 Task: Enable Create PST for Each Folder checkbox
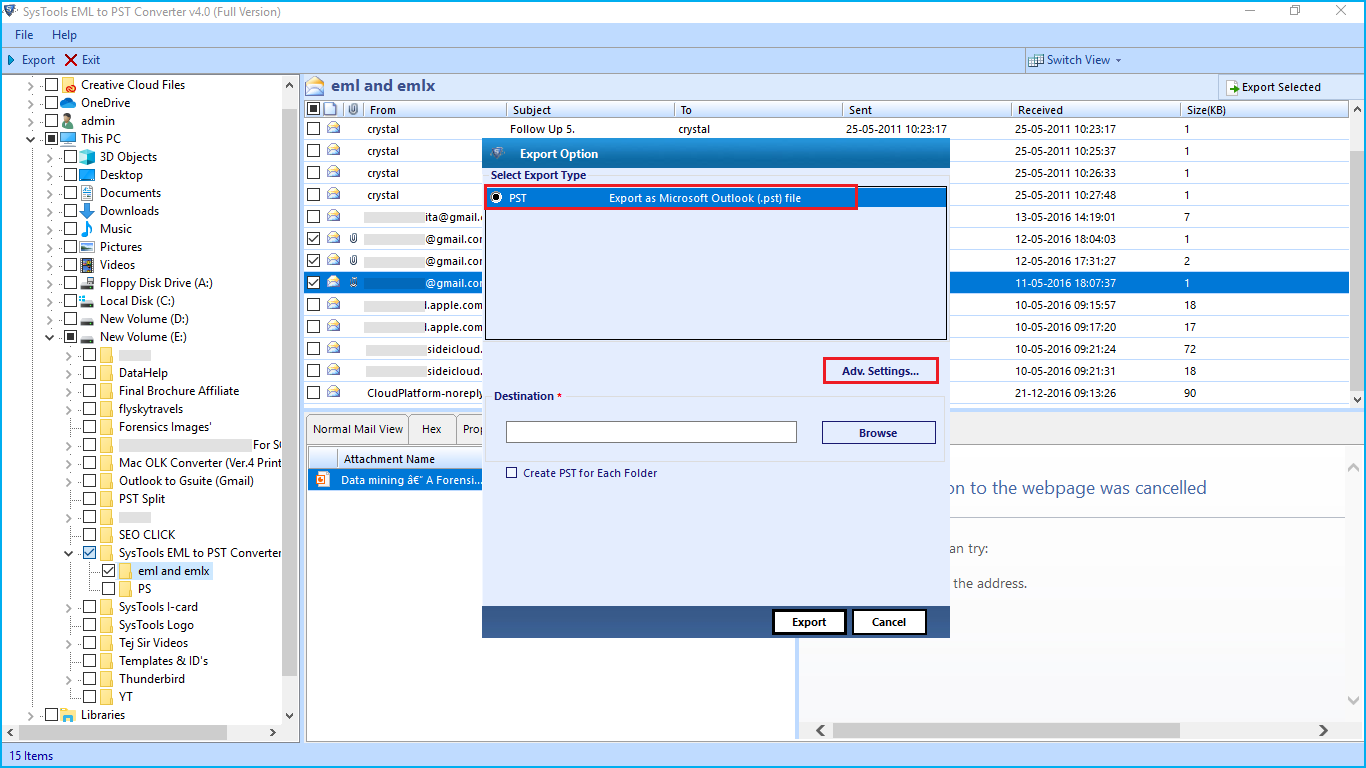click(512, 473)
